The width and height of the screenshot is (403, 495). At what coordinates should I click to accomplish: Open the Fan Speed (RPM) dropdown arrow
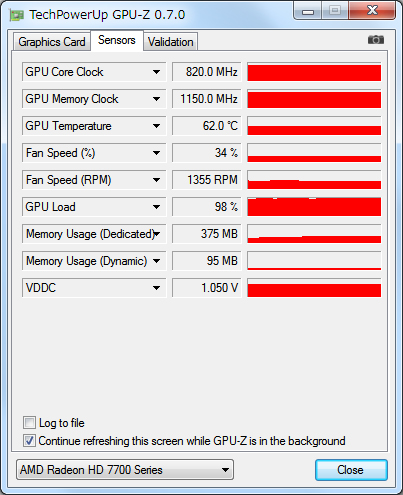tap(156, 180)
